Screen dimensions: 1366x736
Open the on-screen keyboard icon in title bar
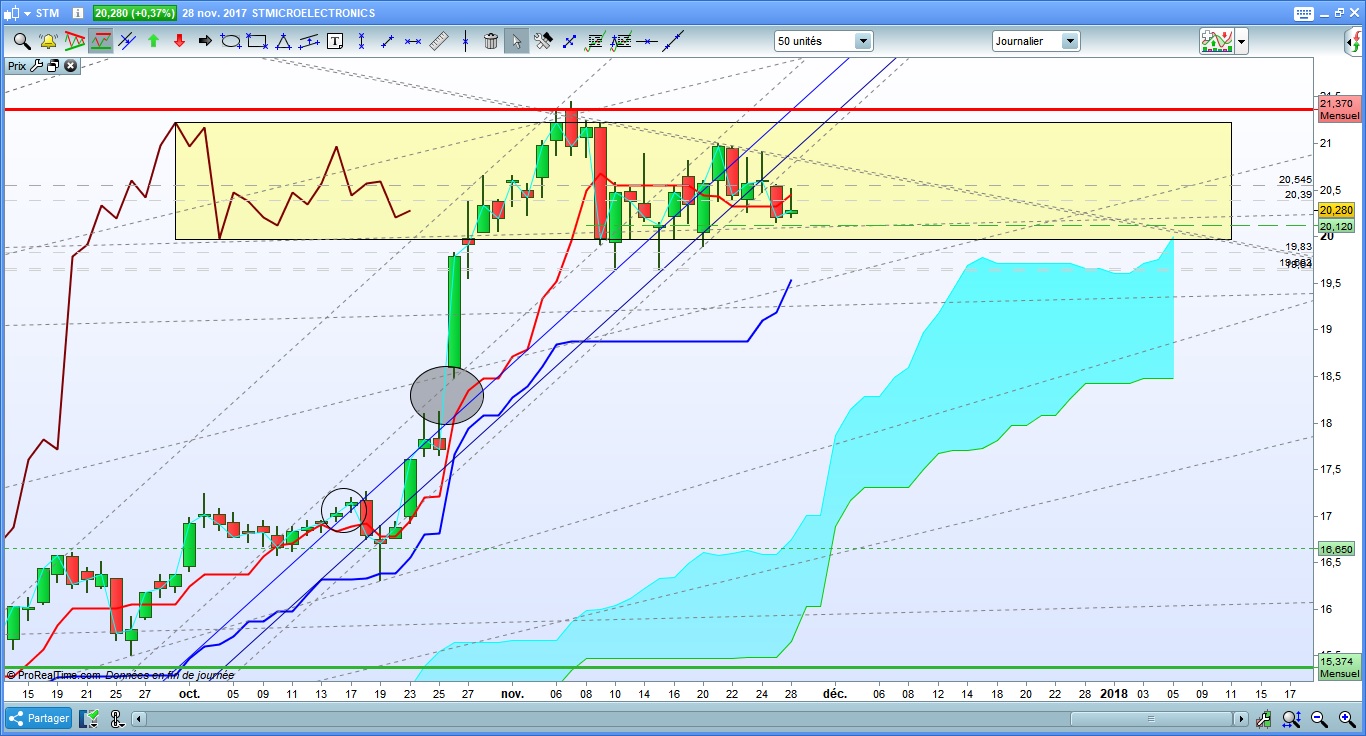[x=1302, y=13]
